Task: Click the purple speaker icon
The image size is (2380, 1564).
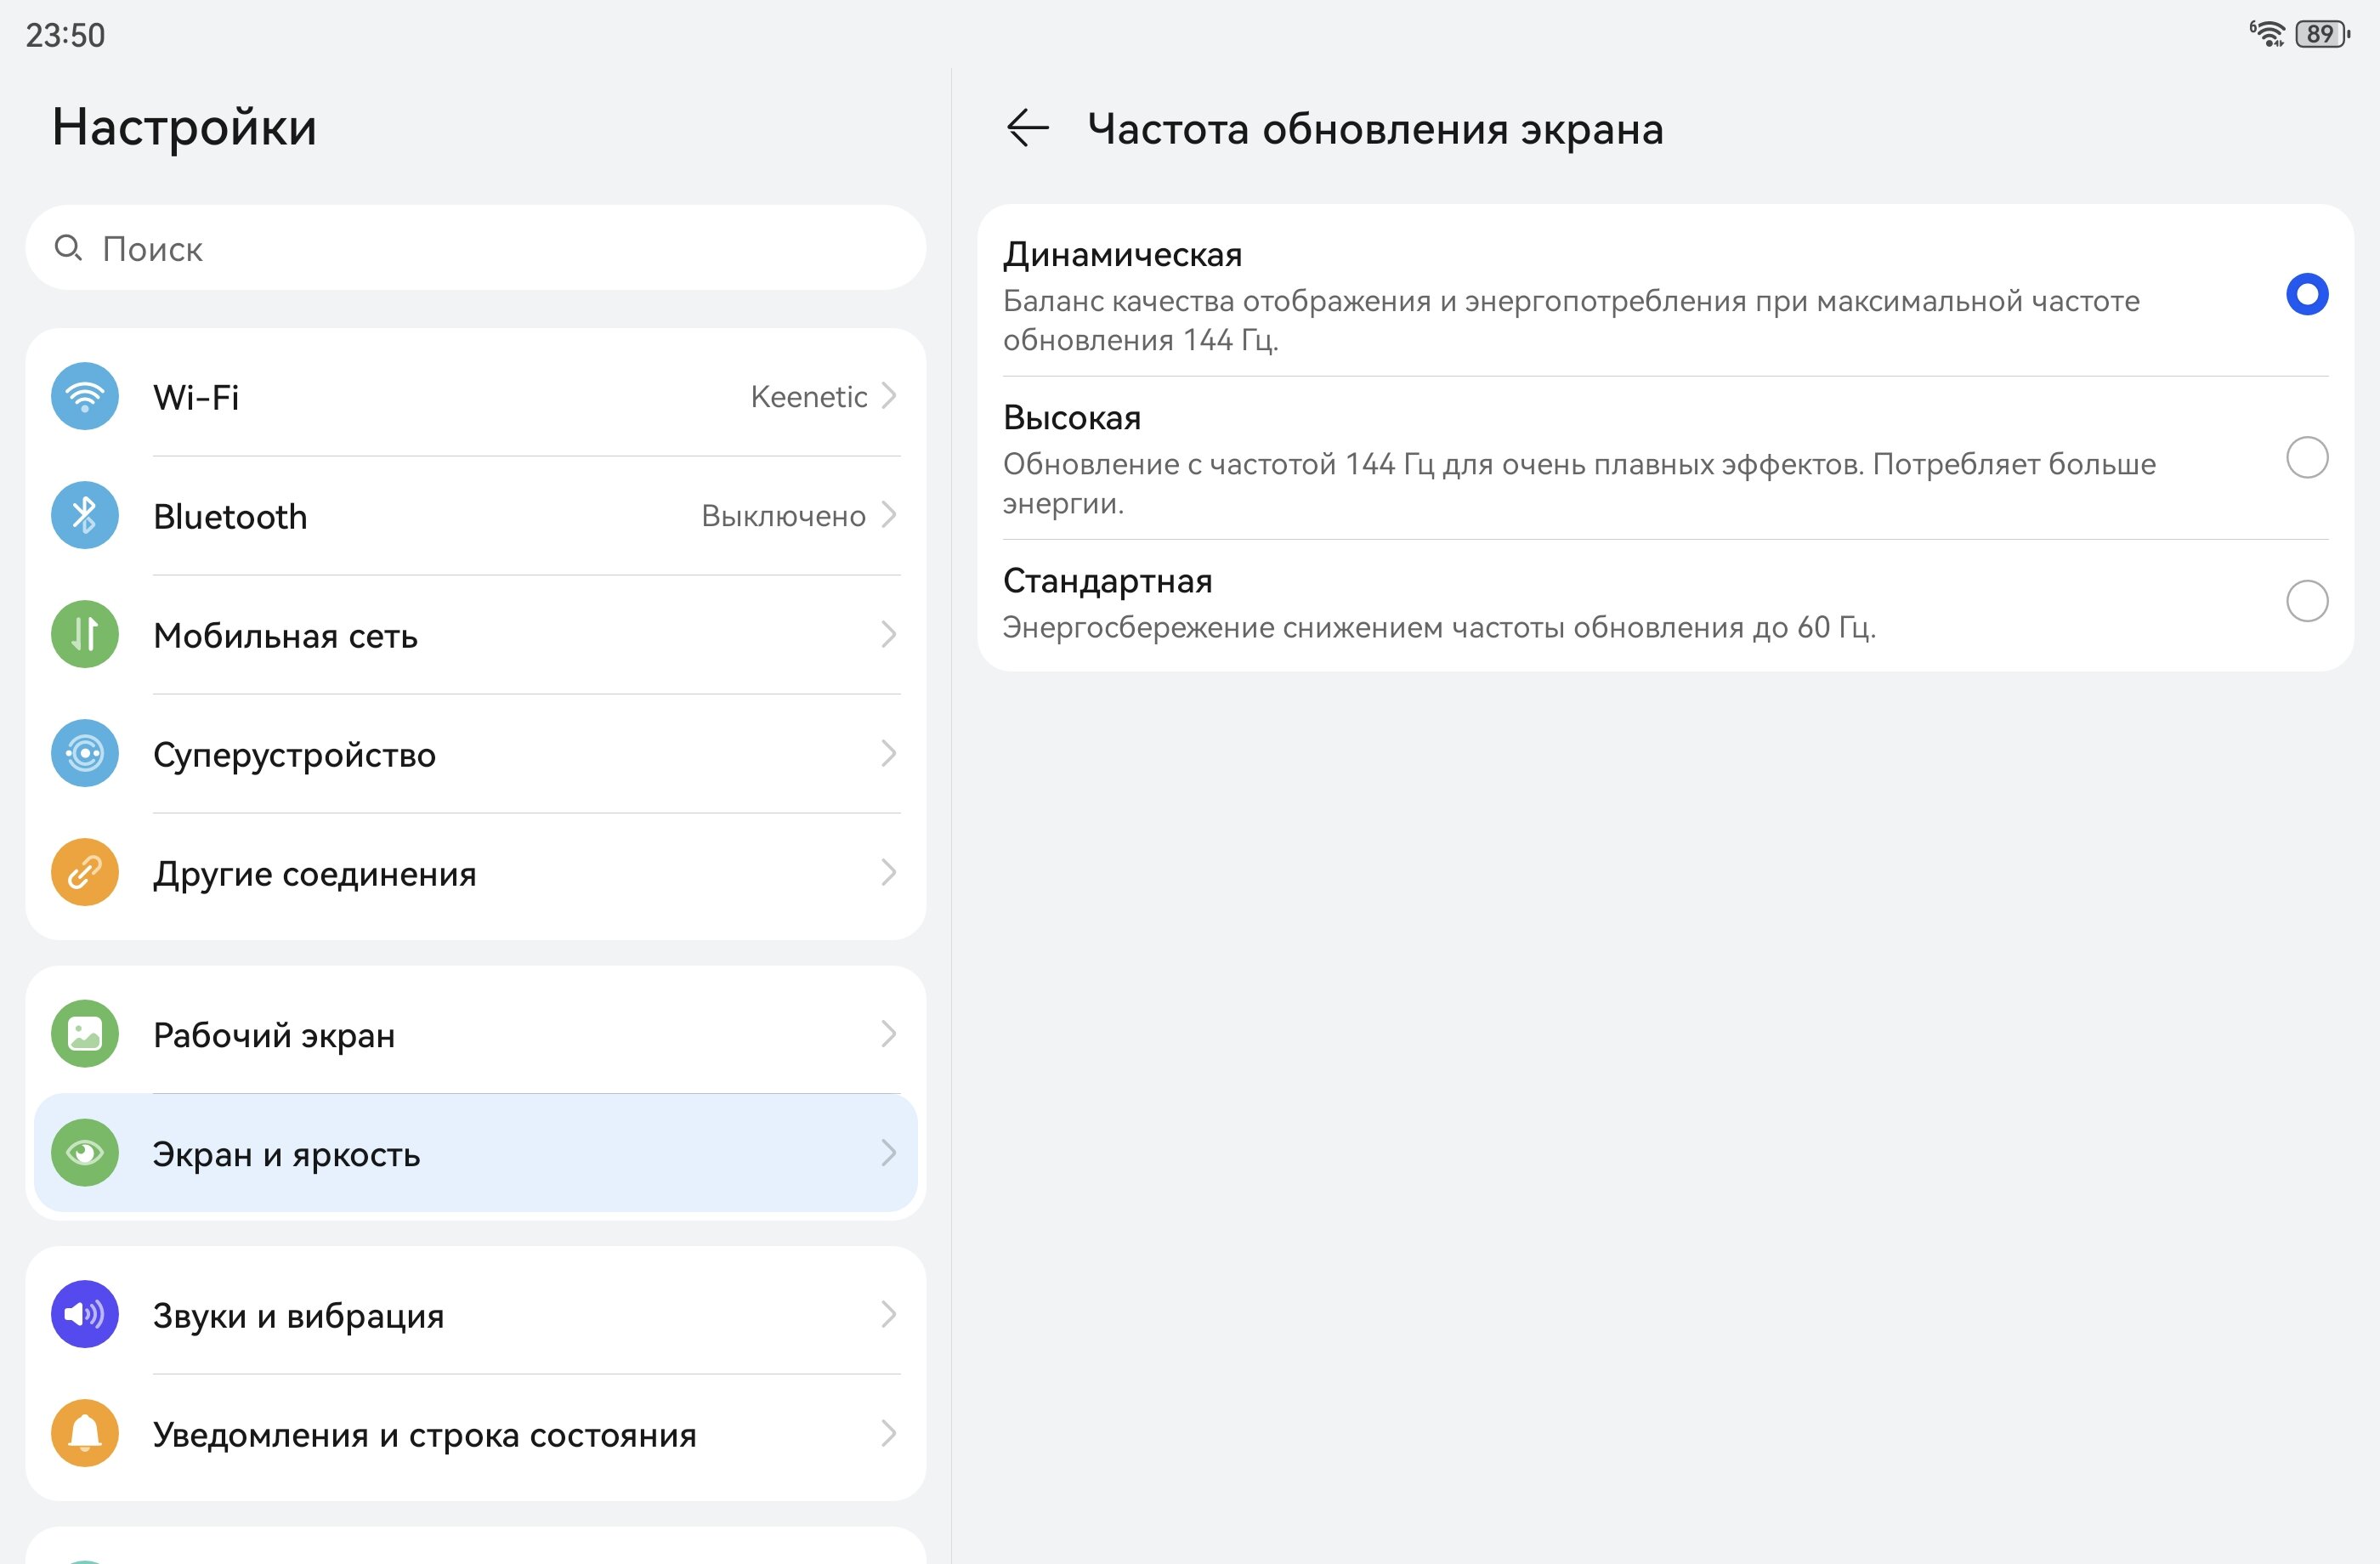Action: tap(85, 1314)
